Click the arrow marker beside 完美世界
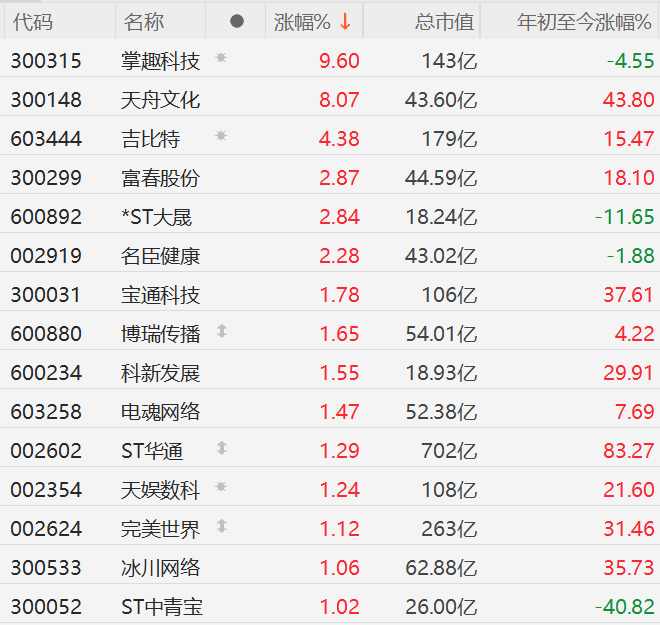This screenshot has height=625, width=660. [222, 526]
